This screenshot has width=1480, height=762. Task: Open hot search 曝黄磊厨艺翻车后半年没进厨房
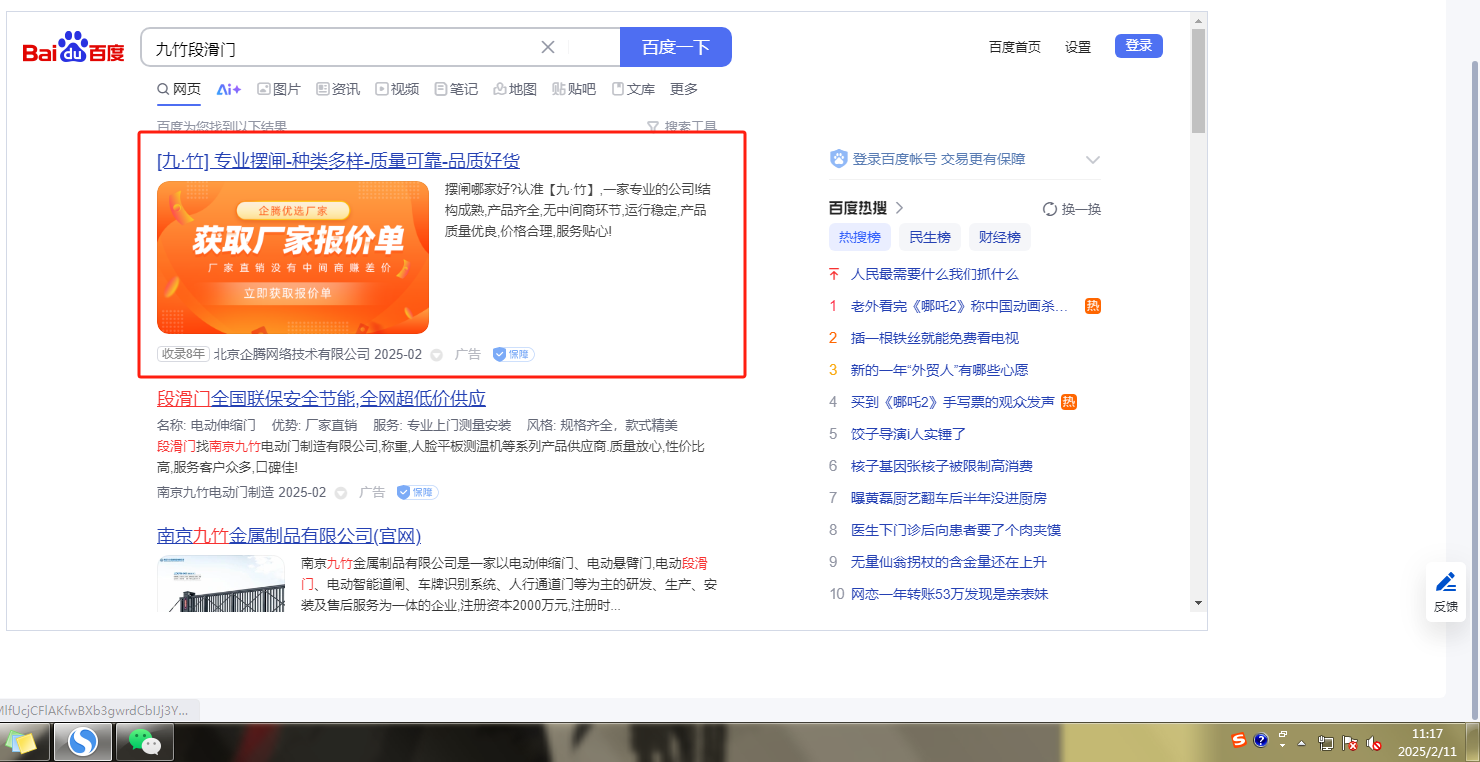click(x=949, y=498)
